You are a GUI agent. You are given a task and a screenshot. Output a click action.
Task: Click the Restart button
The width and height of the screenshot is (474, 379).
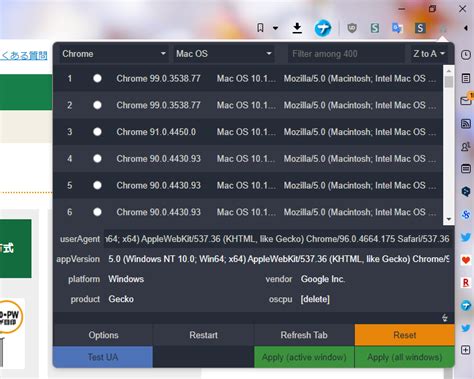point(203,335)
